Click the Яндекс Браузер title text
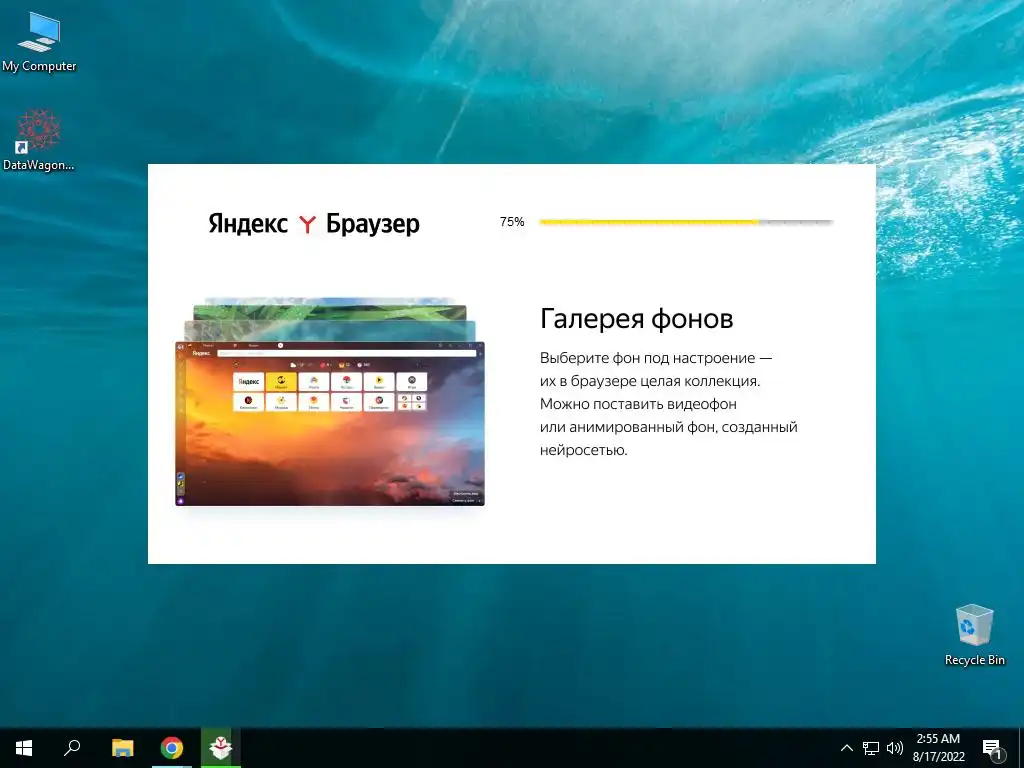This screenshot has height=768, width=1024. tap(313, 224)
